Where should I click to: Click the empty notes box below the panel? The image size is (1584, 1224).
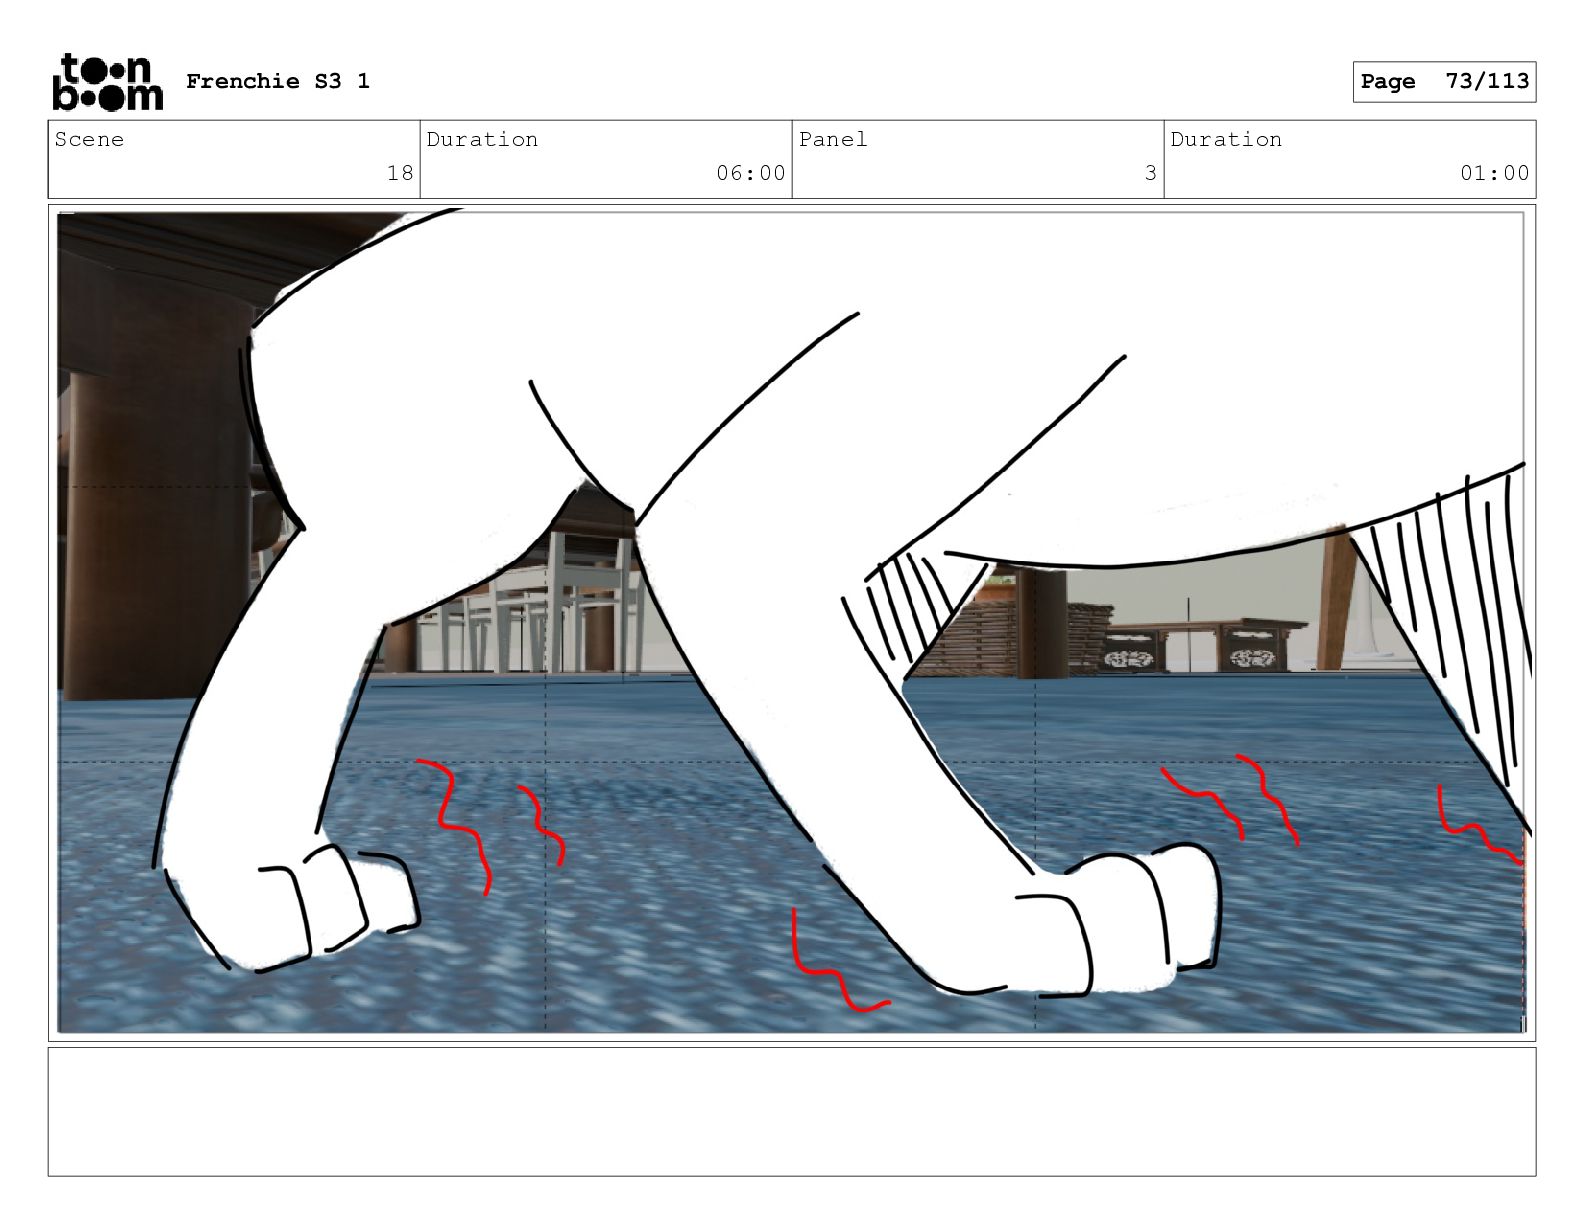click(x=791, y=1111)
